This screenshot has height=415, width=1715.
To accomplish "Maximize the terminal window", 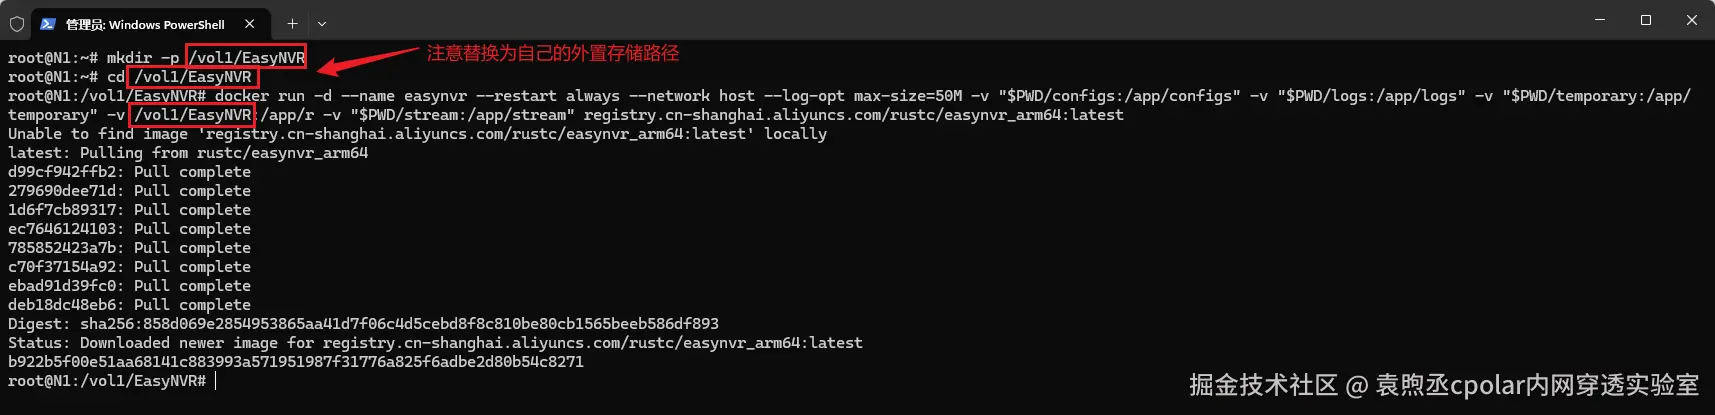I will pyautogui.click(x=1646, y=20).
